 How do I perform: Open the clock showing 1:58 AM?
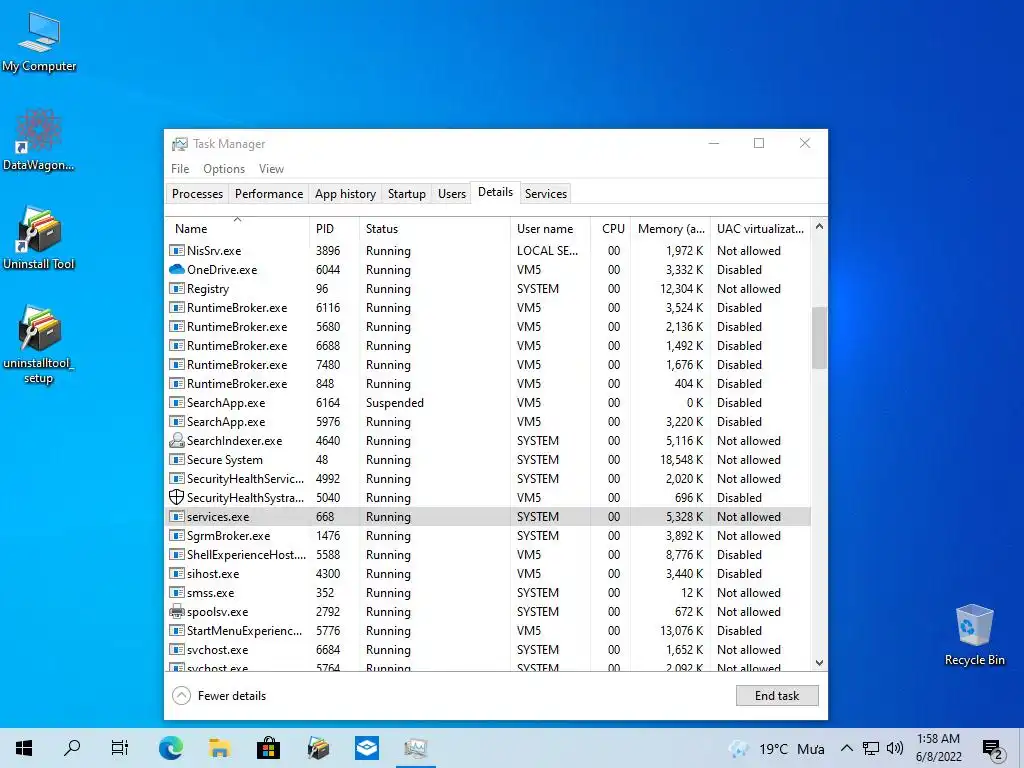click(x=938, y=748)
